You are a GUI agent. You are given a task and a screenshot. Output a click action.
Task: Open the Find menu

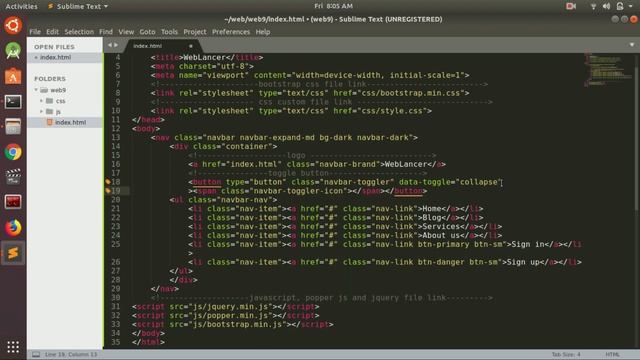(x=106, y=32)
